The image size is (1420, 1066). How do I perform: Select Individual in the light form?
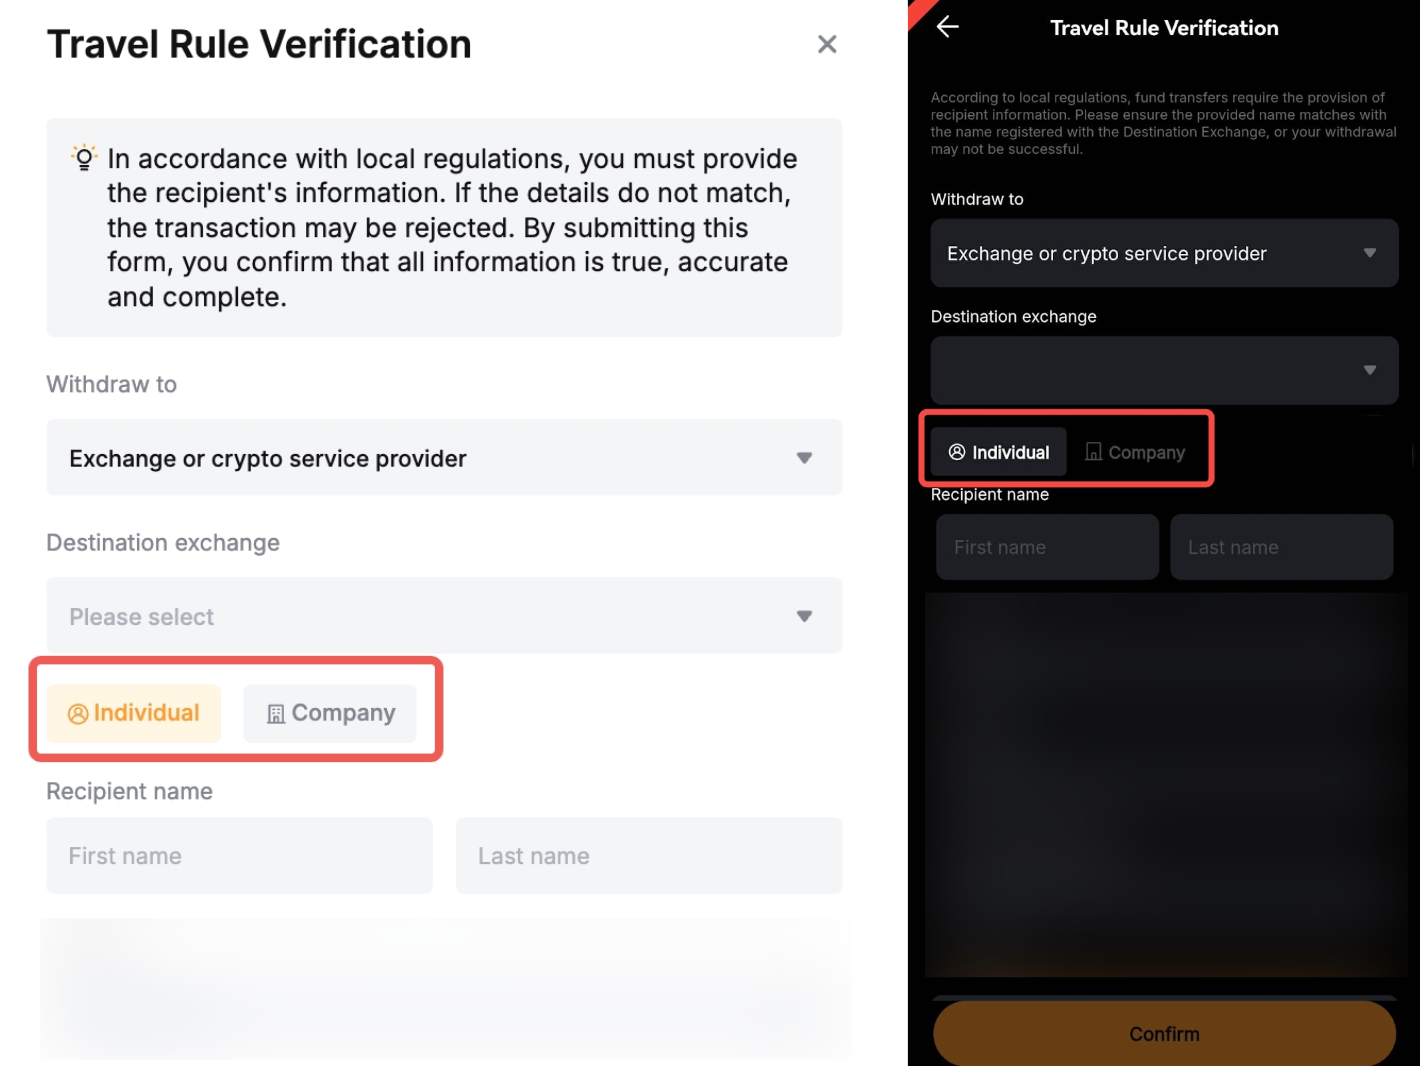coord(134,713)
